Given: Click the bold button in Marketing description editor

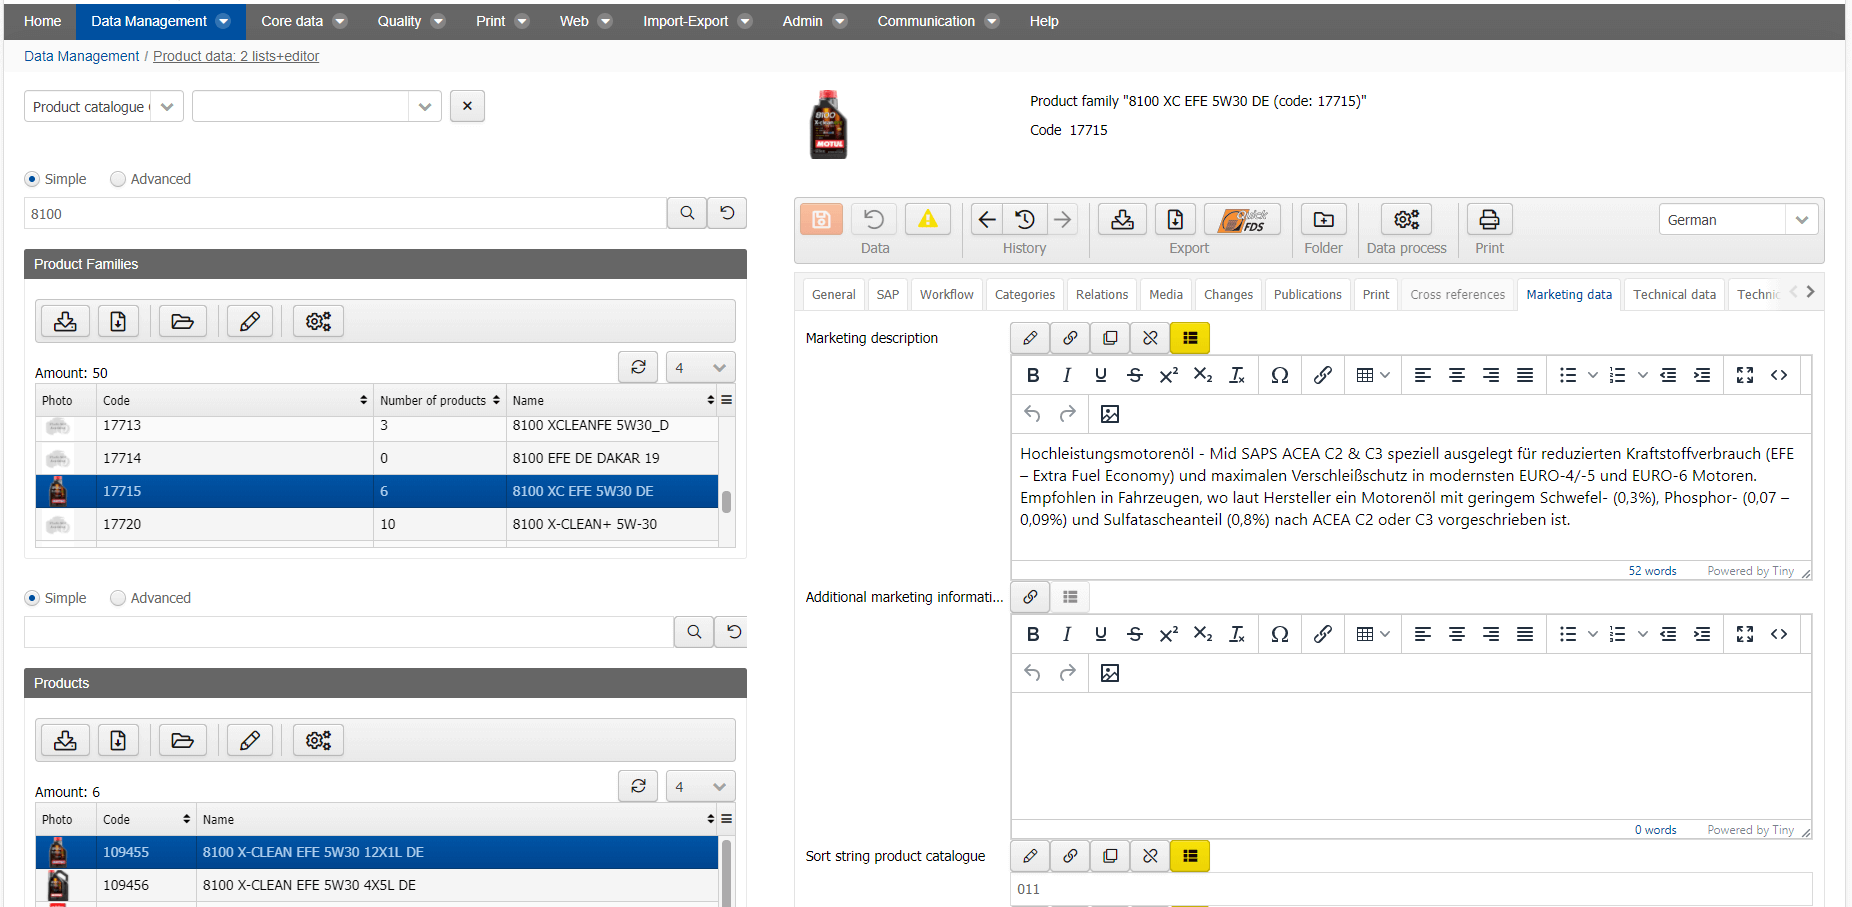Looking at the screenshot, I should point(1033,375).
